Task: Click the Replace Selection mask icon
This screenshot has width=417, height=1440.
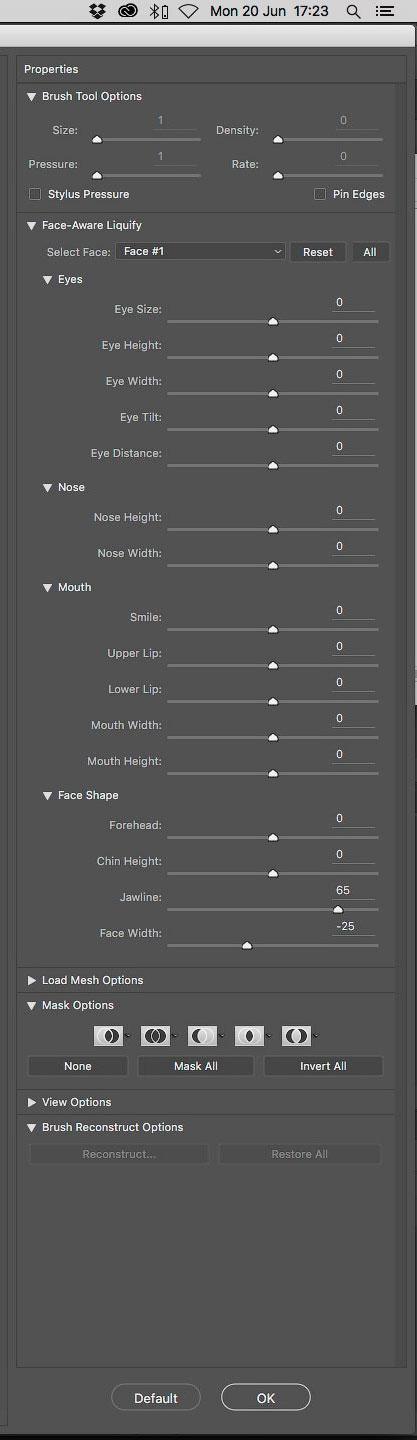Action: tap(108, 1036)
